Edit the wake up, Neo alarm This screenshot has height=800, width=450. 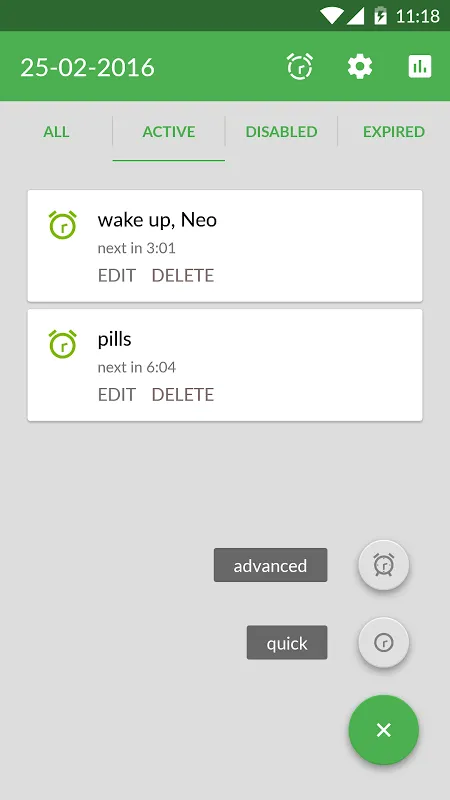point(117,276)
